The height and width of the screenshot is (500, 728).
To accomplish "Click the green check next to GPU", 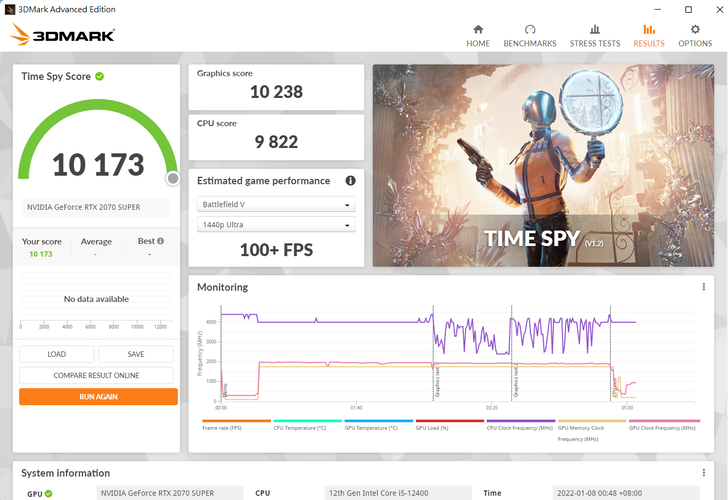I will click(49, 494).
